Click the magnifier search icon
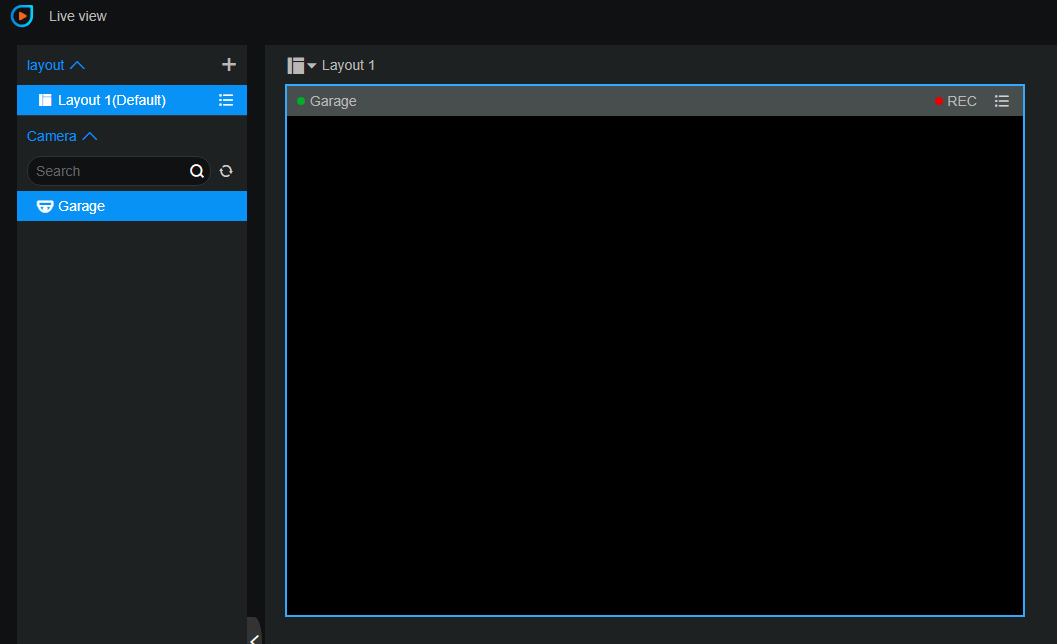 tap(196, 171)
